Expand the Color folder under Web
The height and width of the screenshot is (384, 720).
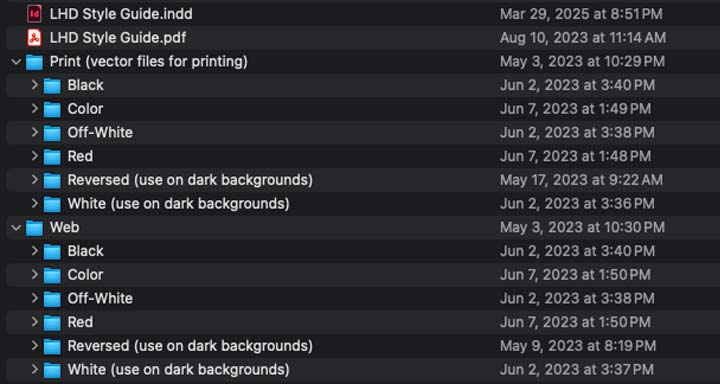tap(34, 275)
